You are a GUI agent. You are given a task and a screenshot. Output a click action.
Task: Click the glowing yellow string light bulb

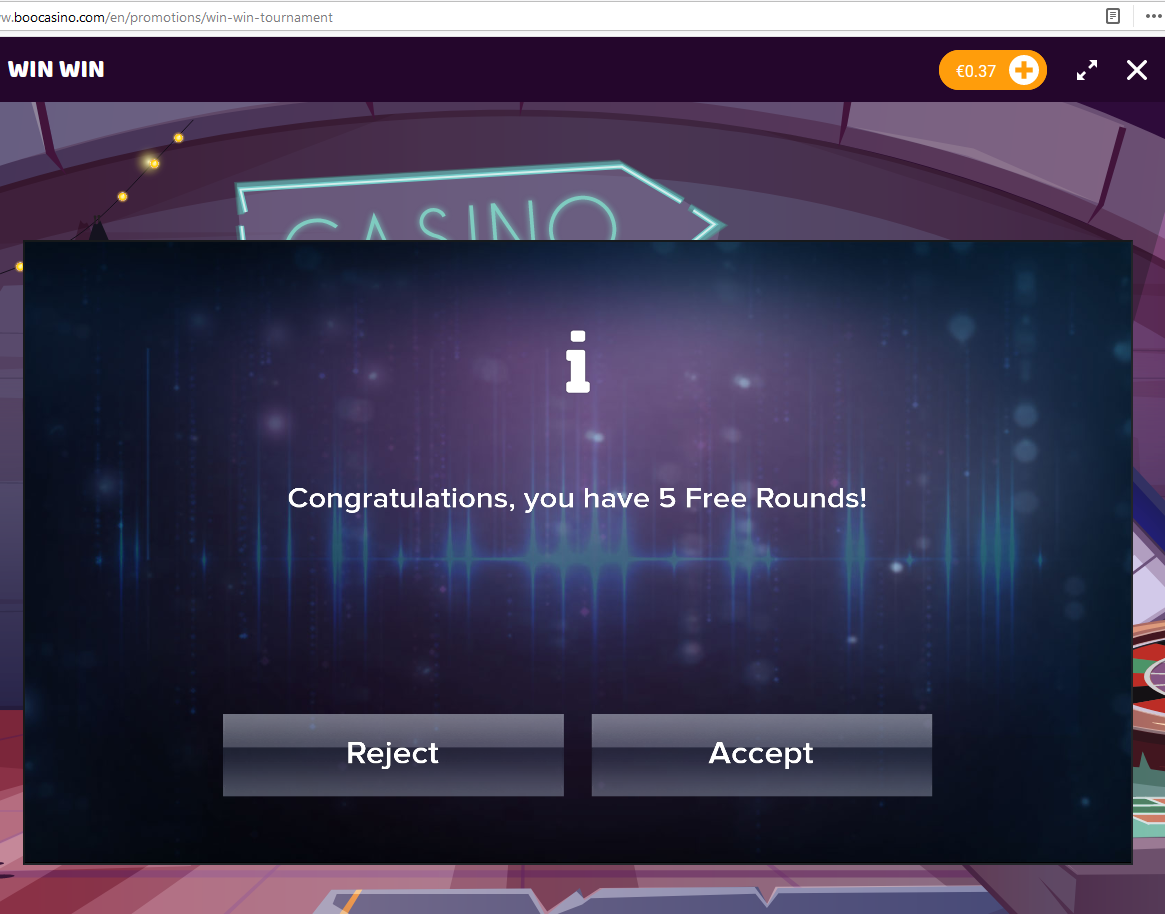point(152,163)
